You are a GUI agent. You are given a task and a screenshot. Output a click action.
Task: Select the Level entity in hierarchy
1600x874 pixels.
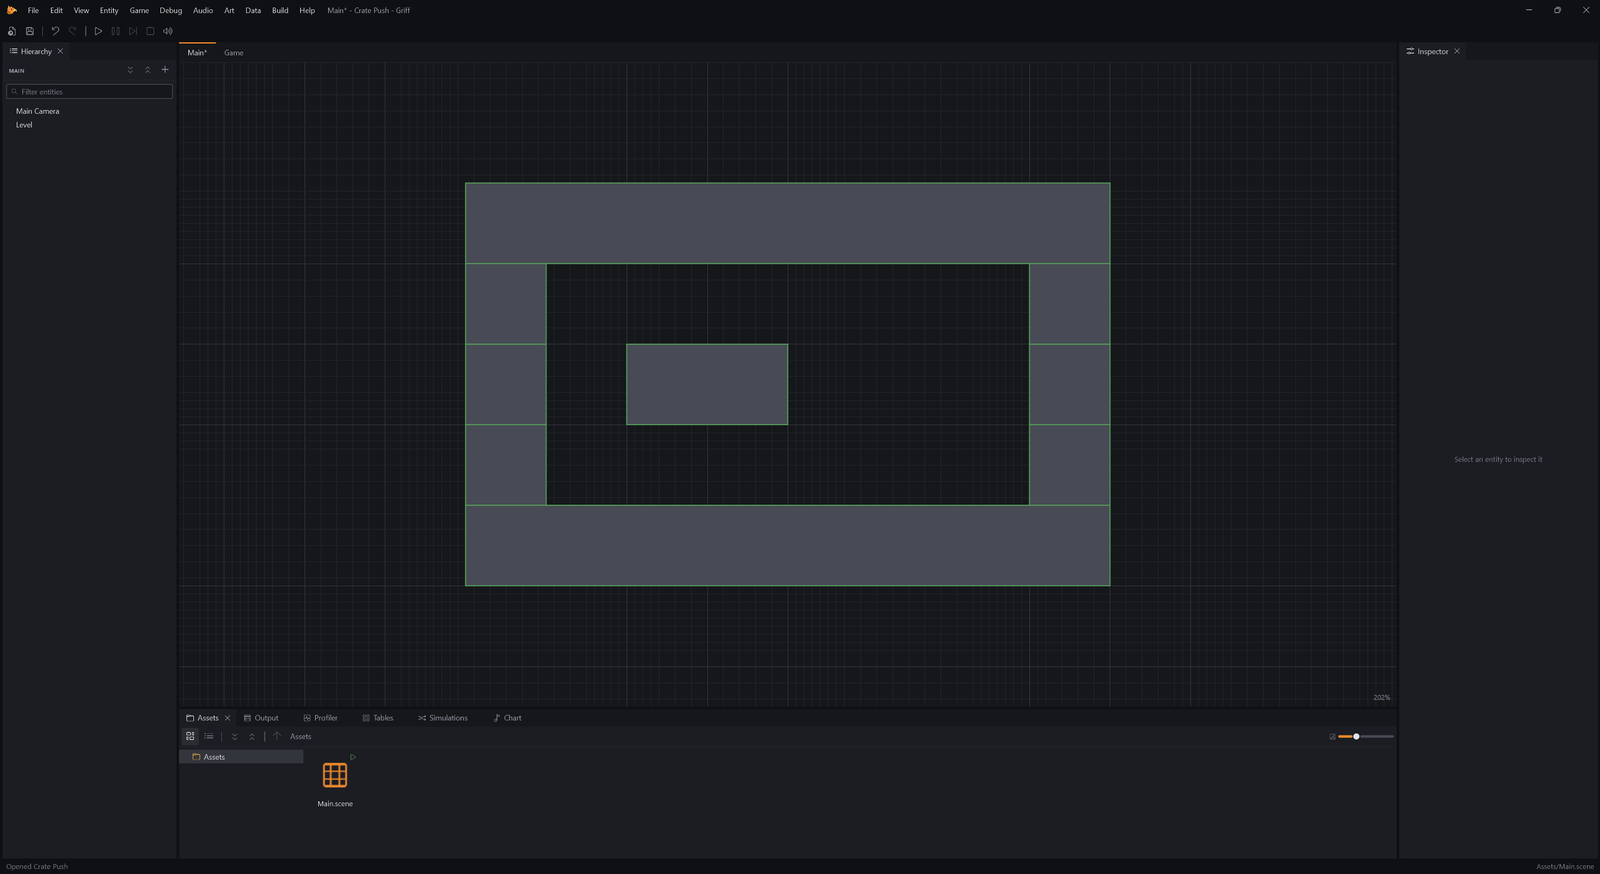pos(24,125)
